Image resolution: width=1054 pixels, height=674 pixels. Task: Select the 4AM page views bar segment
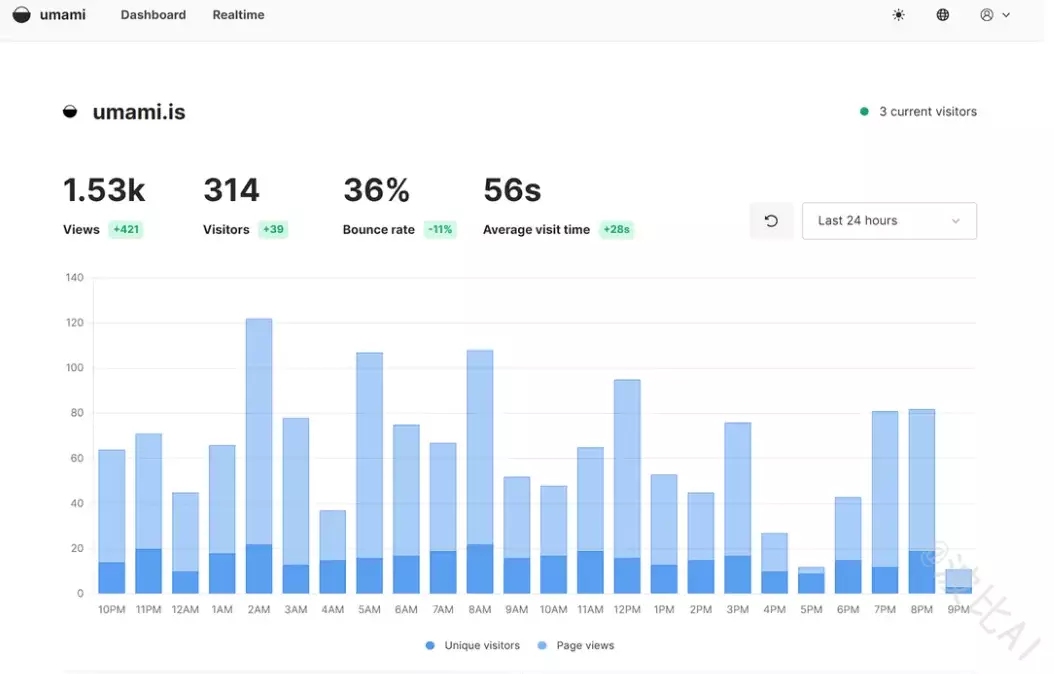[x=332, y=535]
